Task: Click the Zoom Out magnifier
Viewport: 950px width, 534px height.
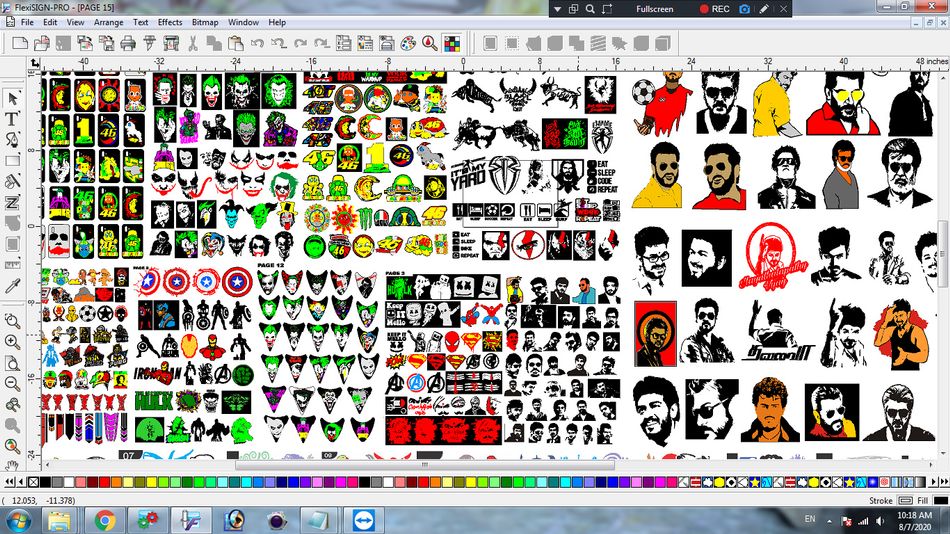Action: [12, 383]
